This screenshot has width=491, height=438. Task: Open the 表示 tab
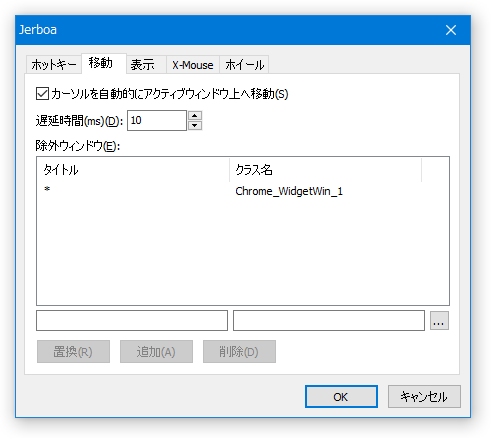click(146, 65)
